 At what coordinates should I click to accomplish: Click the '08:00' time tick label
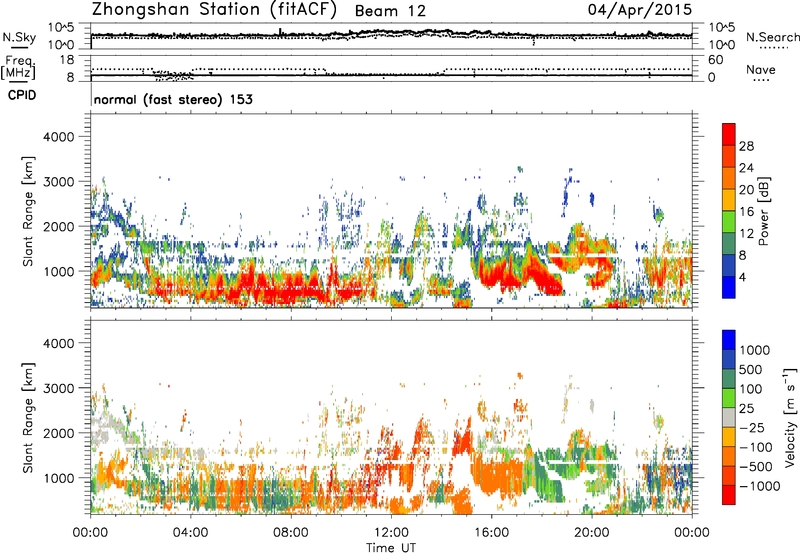(290, 533)
